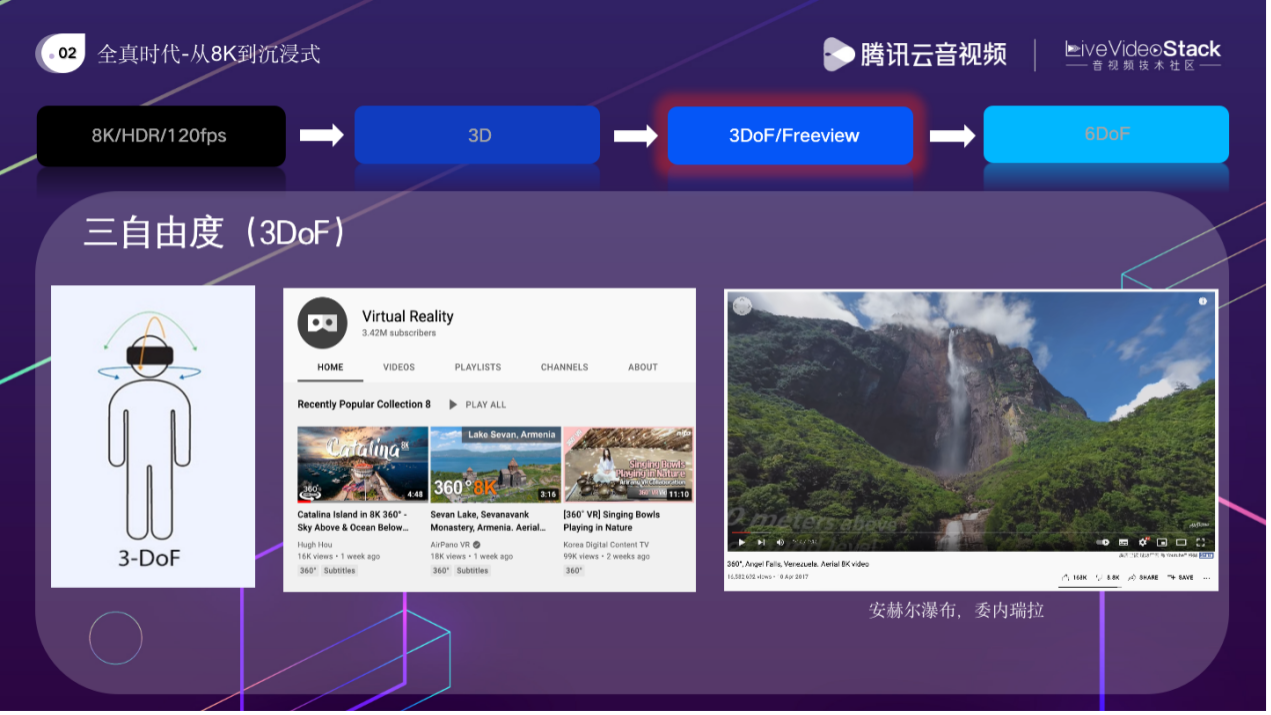Click the 02 section number badge
The width and height of the screenshot is (1271, 715).
[x=60, y=53]
